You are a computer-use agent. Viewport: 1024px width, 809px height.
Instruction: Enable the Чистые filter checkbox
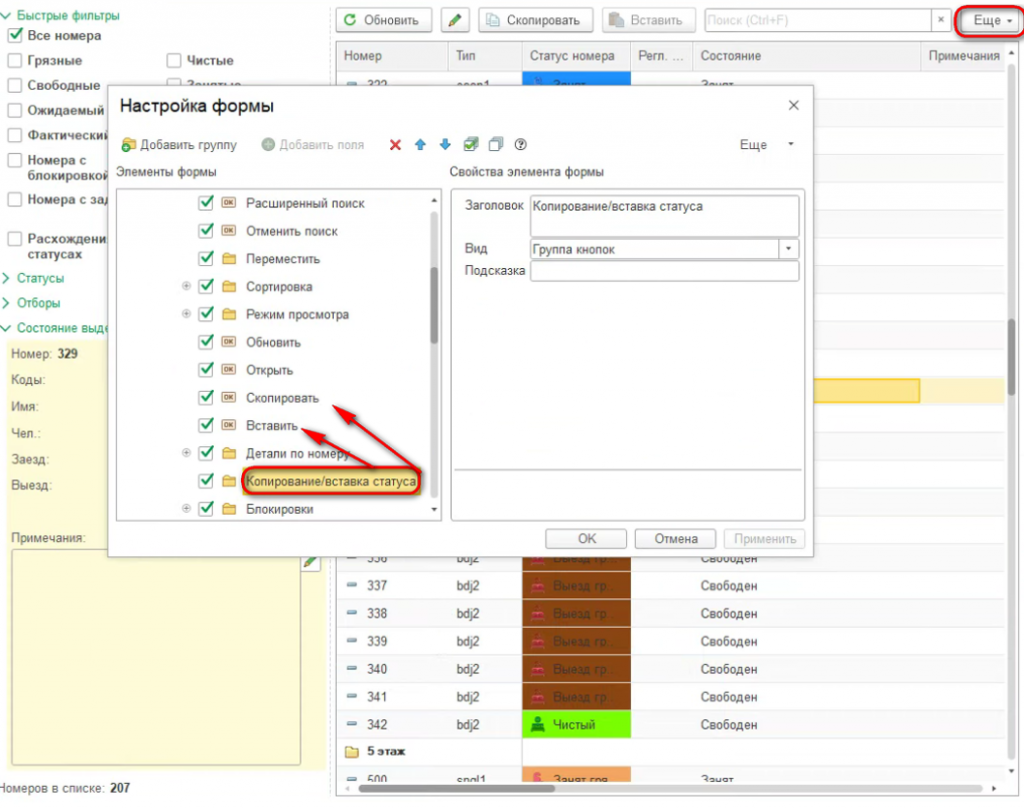tap(174, 61)
